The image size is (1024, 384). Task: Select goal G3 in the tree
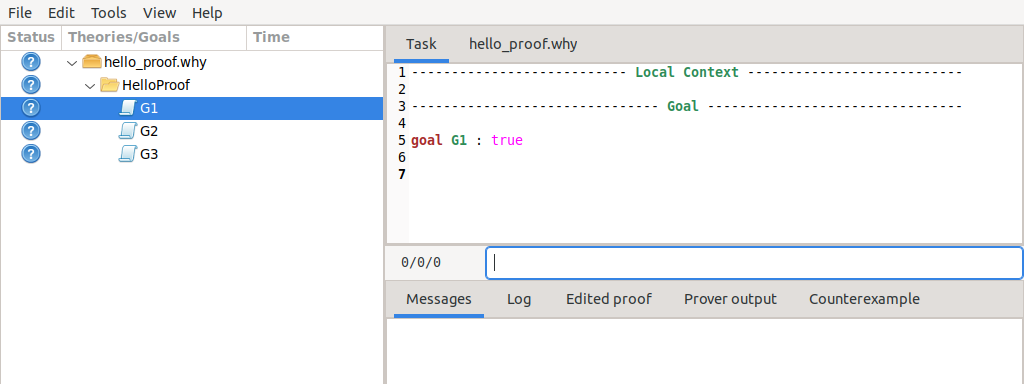[192, 154]
